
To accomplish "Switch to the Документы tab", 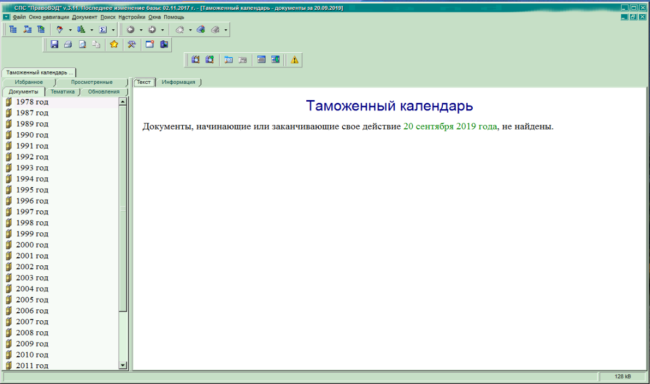I will tap(23, 92).
